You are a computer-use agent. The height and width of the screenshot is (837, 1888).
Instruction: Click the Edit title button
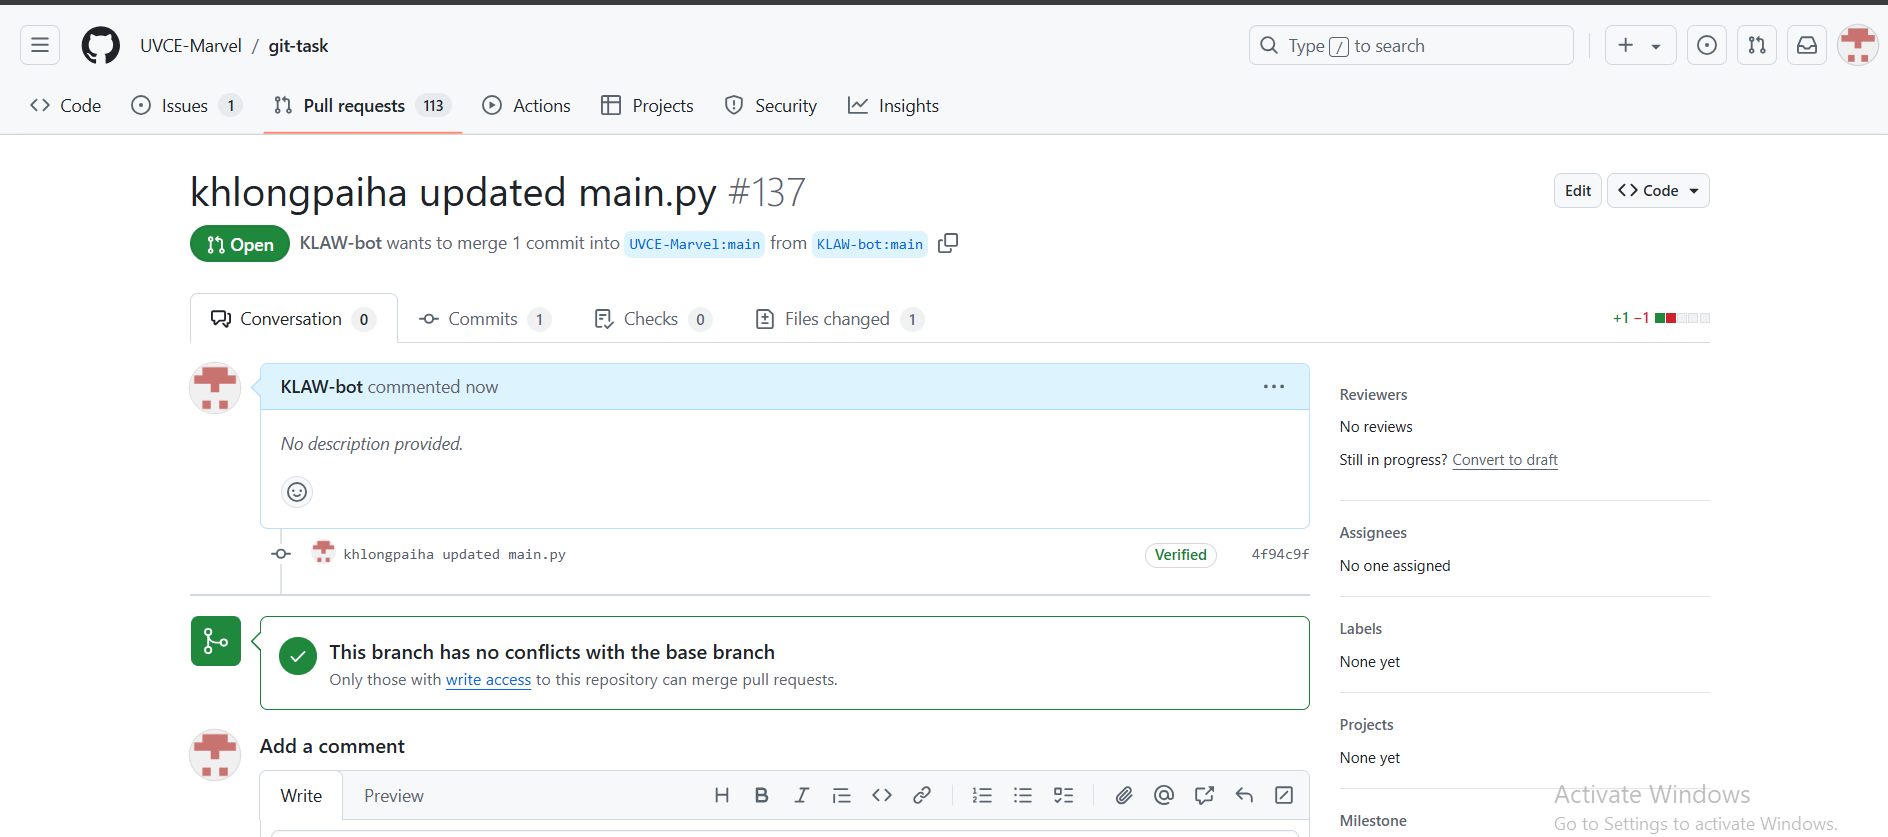[1578, 191]
